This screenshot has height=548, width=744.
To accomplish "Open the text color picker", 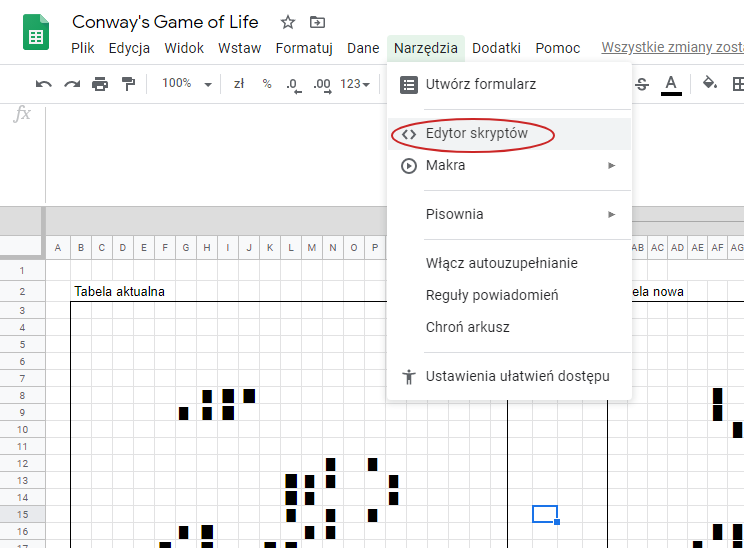I will (x=671, y=84).
